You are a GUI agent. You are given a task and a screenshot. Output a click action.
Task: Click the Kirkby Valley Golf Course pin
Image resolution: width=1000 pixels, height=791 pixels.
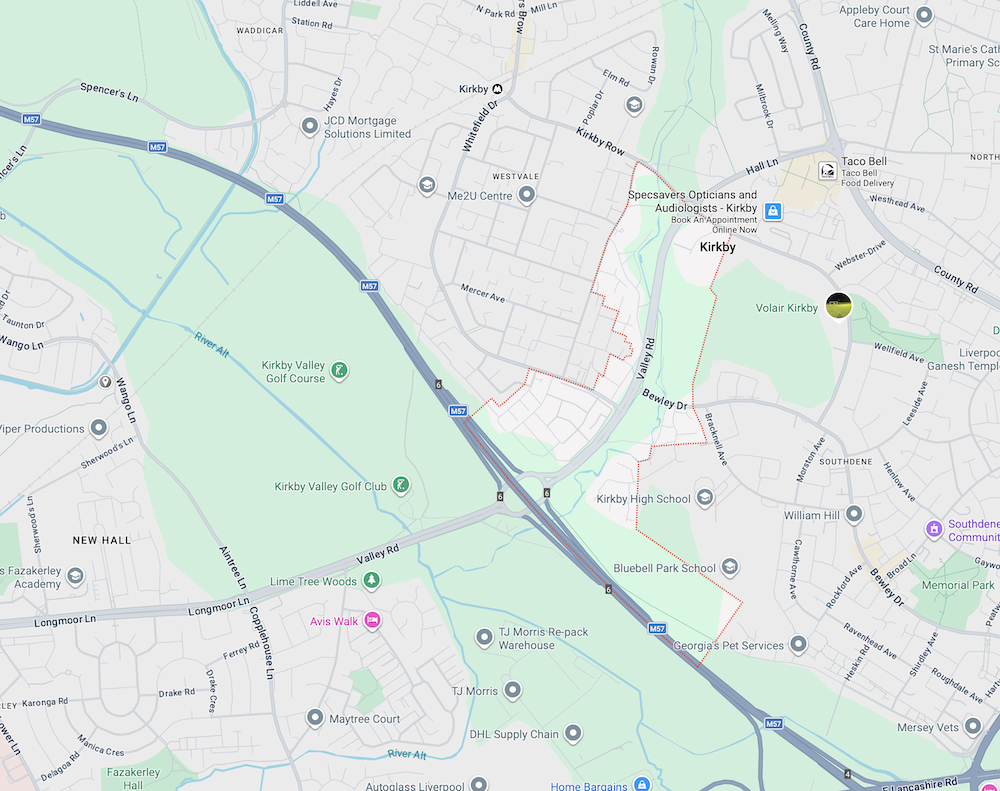pyautogui.click(x=339, y=370)
